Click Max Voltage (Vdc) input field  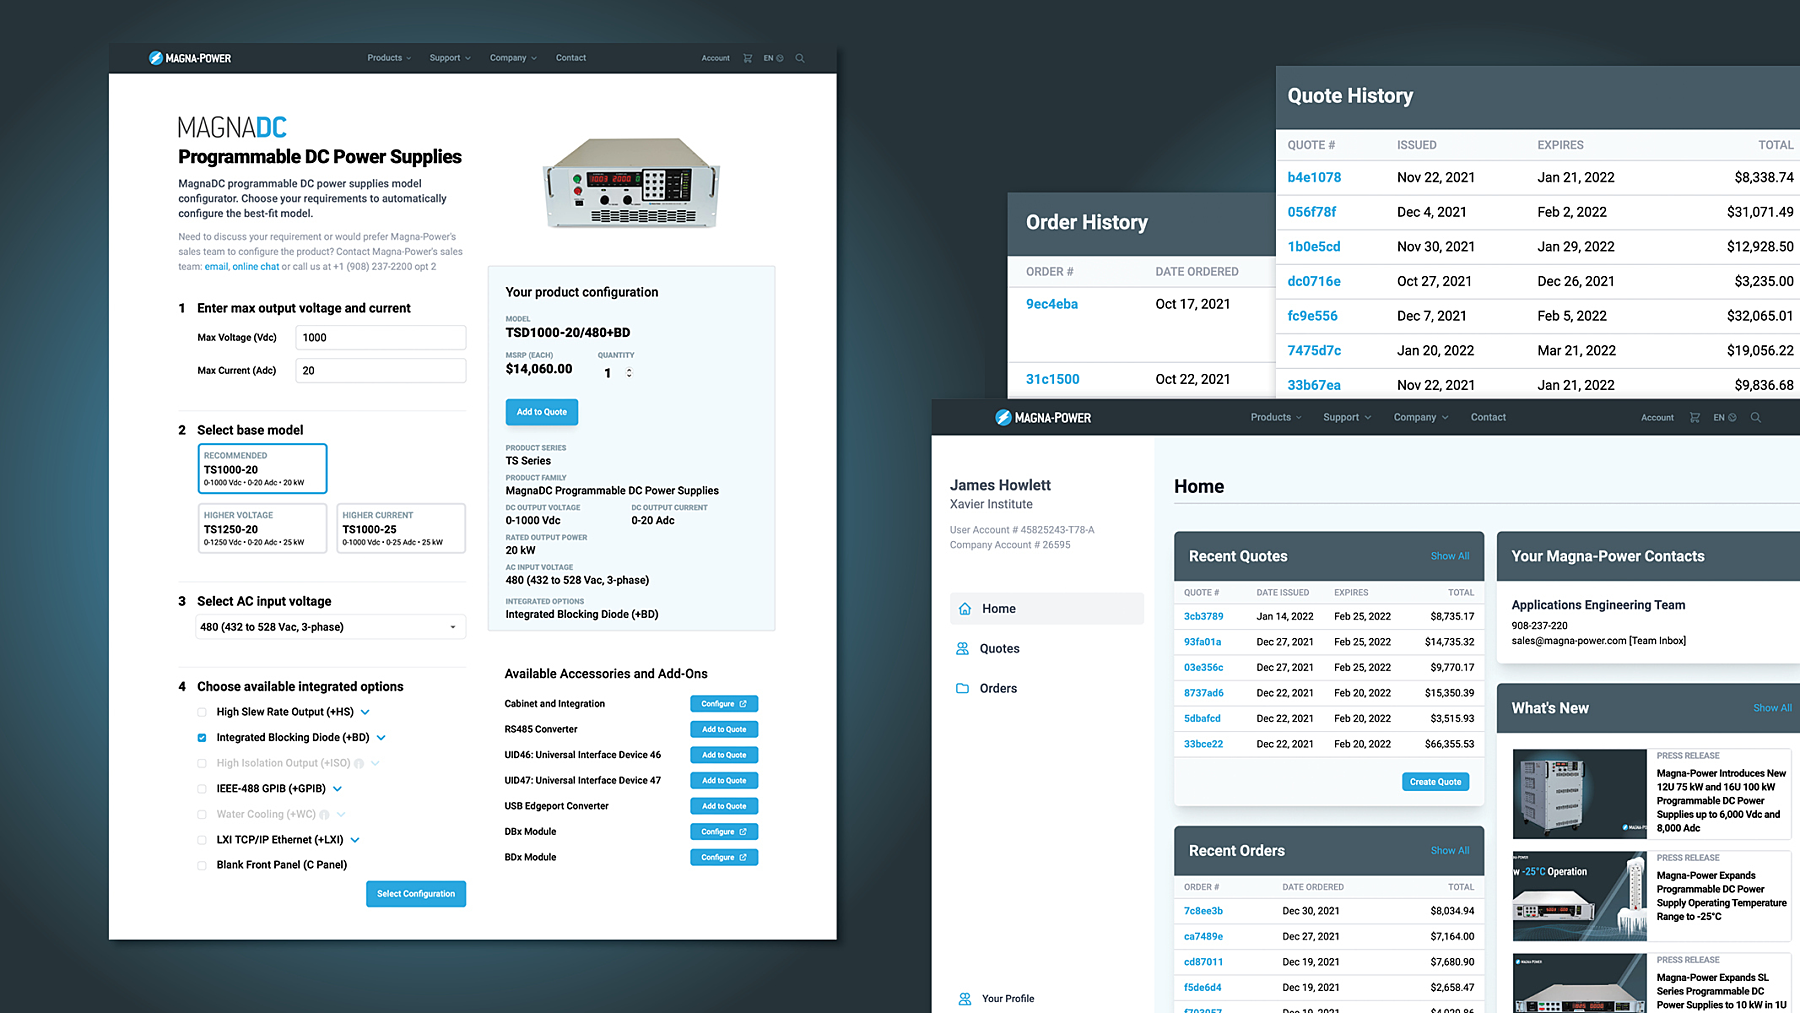pyautogui.click(x=381, y=337)
